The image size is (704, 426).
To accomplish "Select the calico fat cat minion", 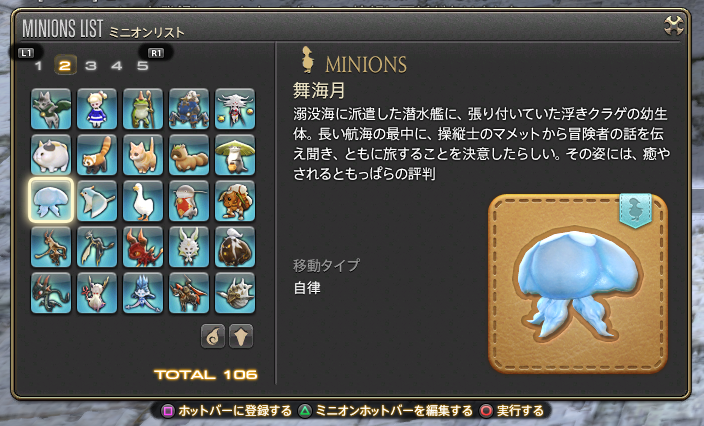I will (x=51, y=155).
